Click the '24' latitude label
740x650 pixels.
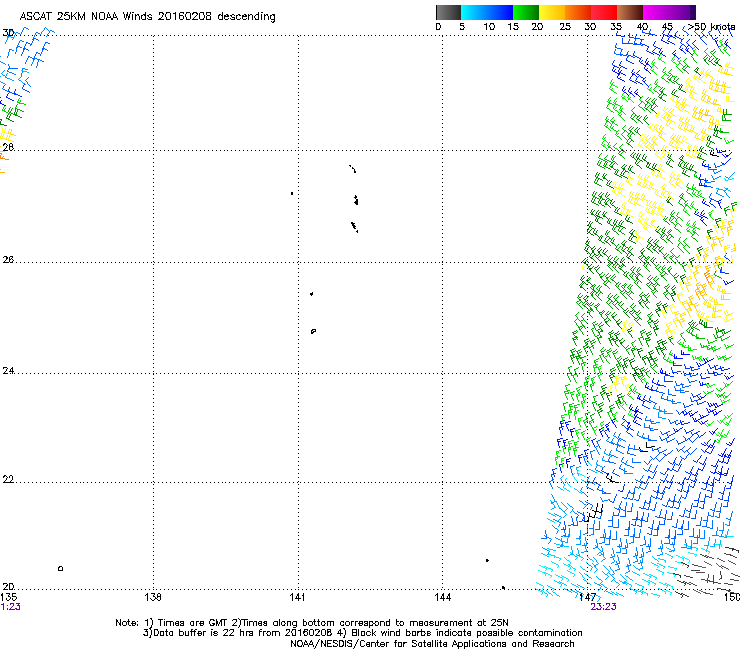8,371
